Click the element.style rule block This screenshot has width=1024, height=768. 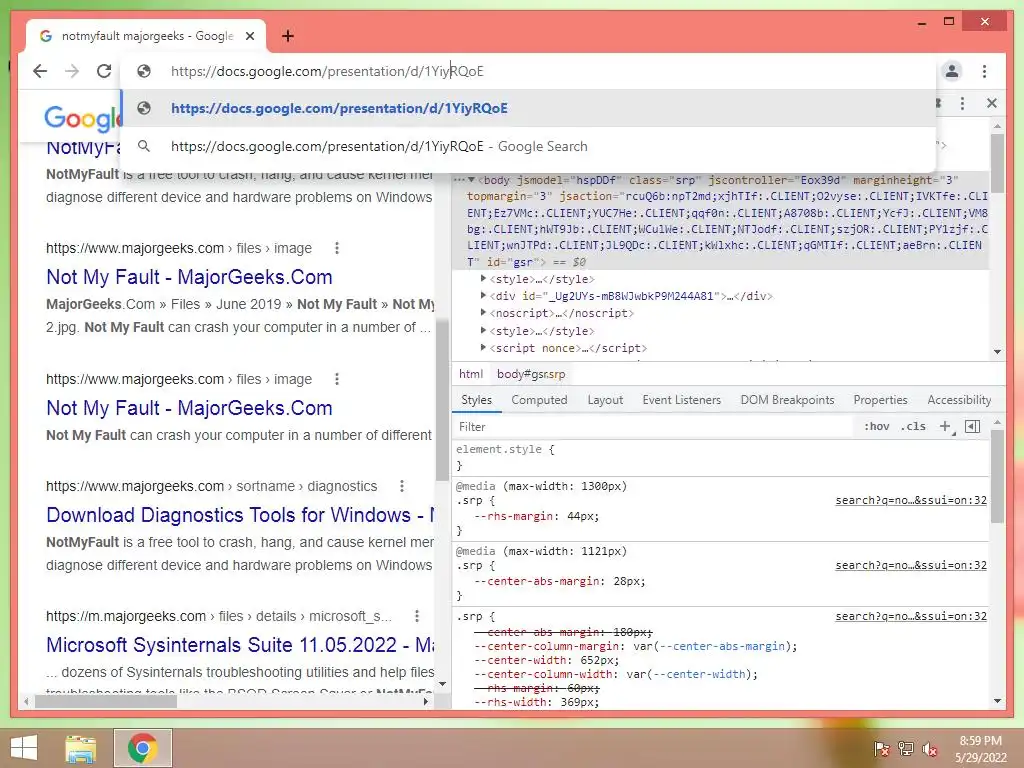[x=721, y=457]
